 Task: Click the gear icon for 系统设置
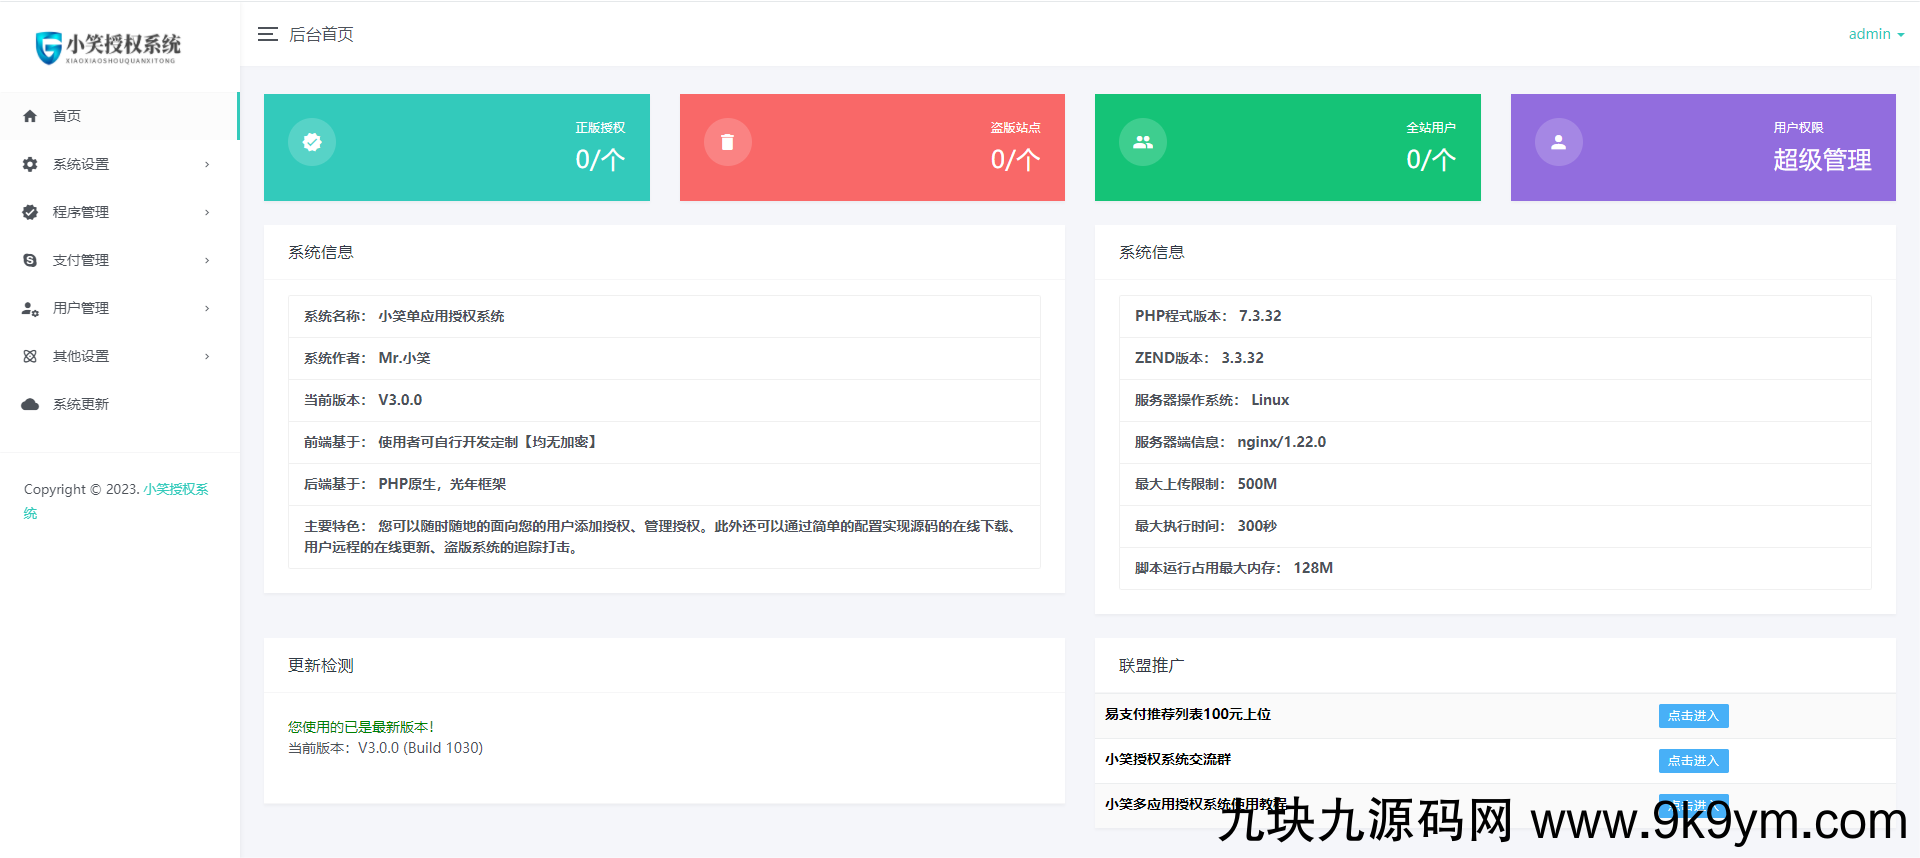coord(30,164)
